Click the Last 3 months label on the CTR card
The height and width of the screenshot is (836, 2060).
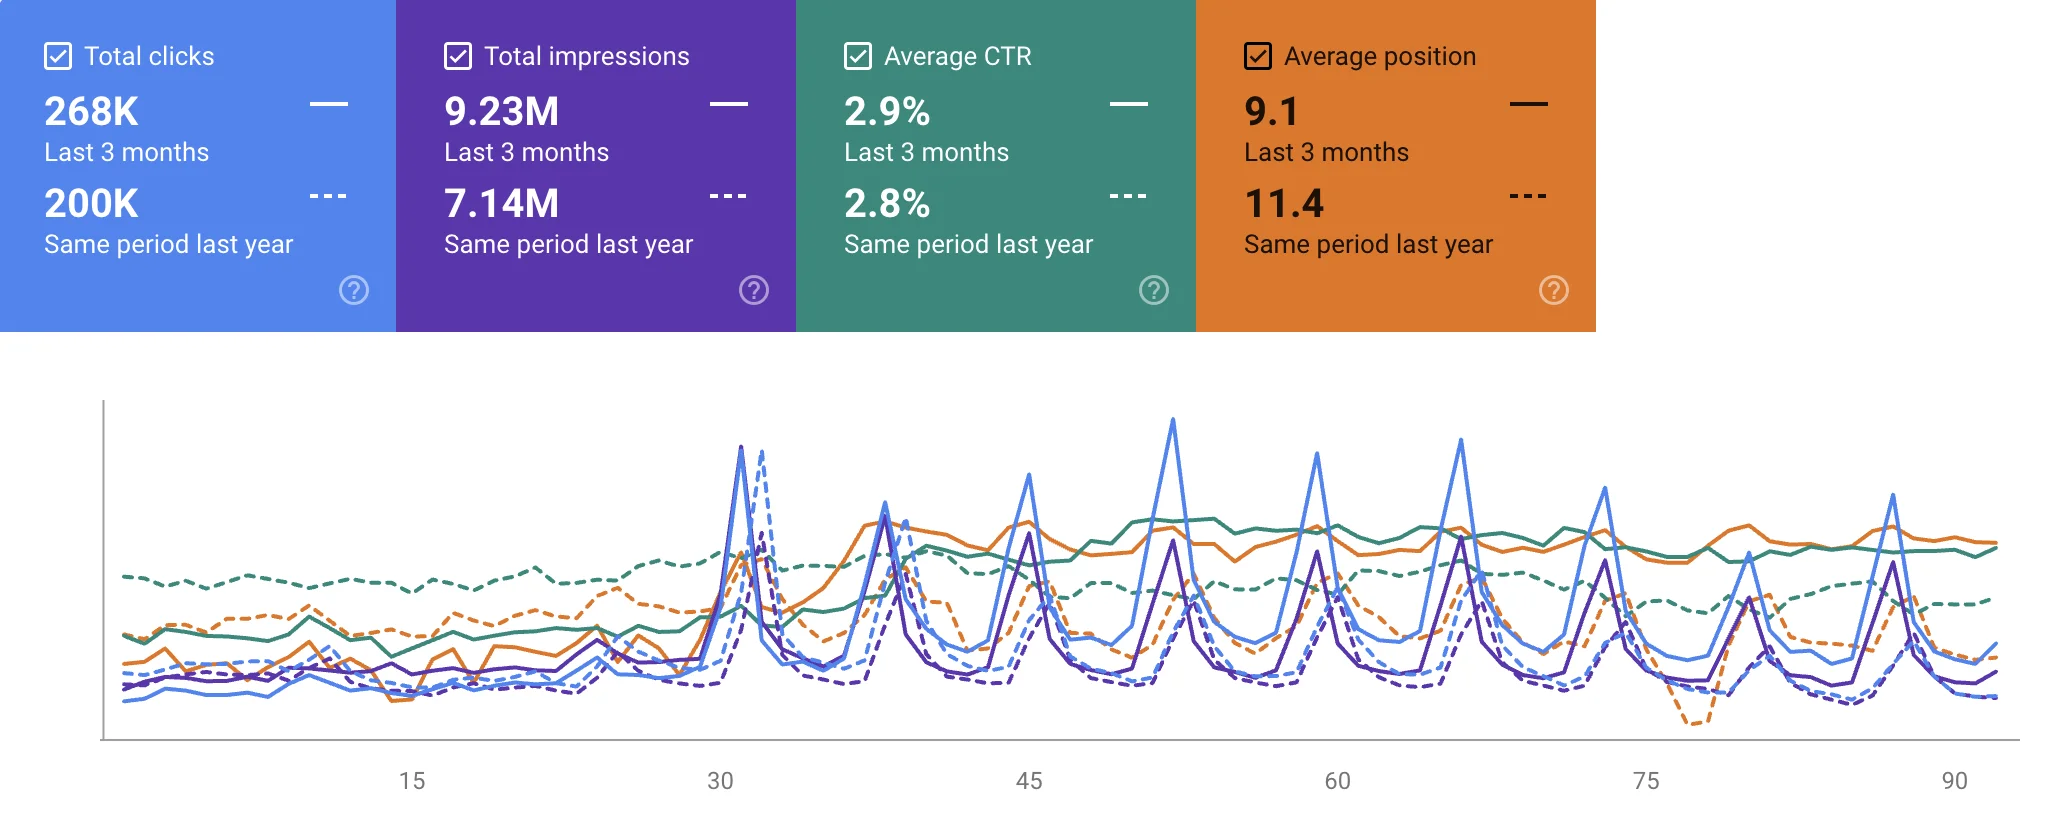(926, 152)
